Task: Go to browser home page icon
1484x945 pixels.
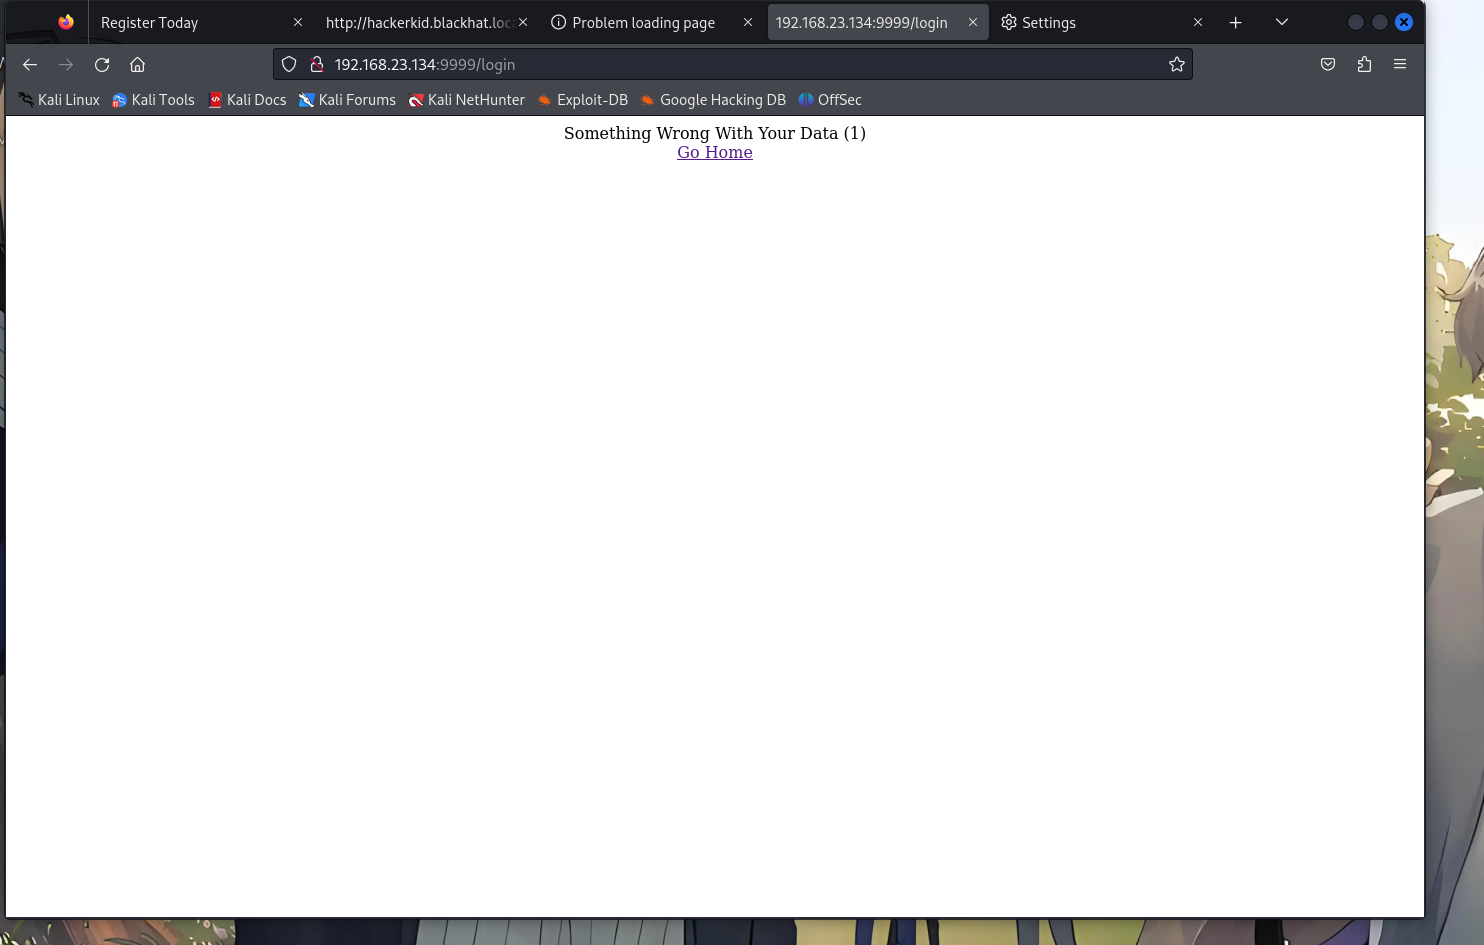Action: (x=138, y=65)
